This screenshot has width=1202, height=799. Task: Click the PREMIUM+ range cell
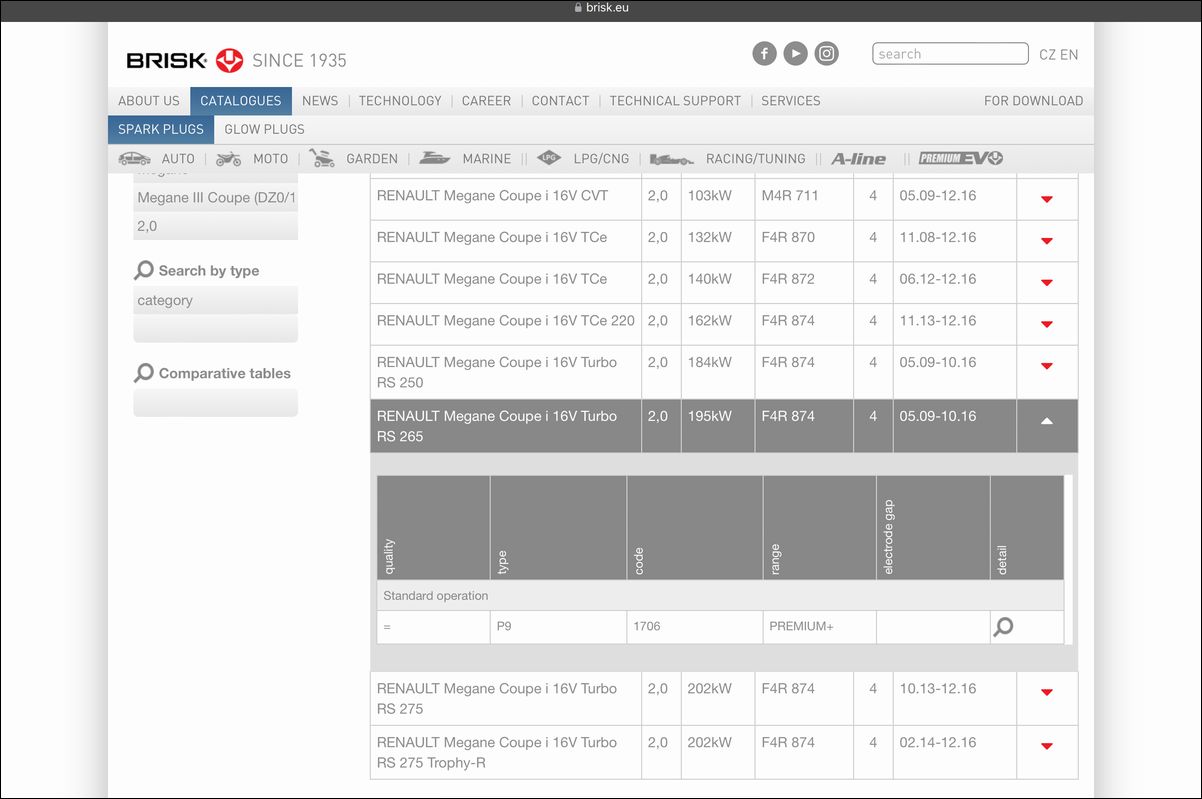click(x=819, y=627)
